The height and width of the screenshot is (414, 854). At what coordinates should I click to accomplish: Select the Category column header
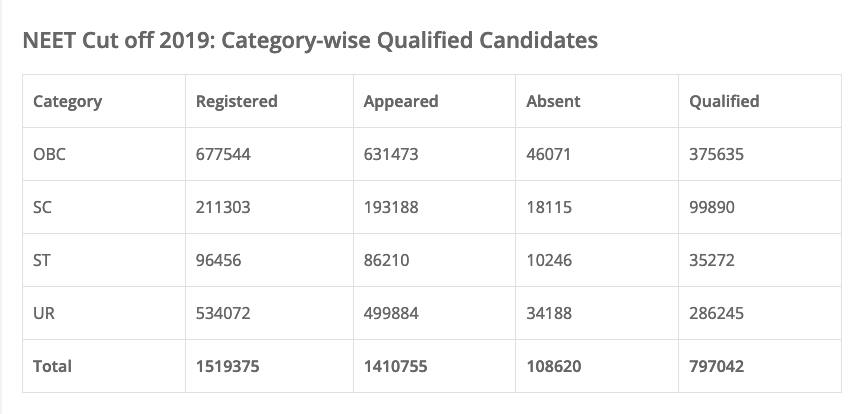click(x=67, y=101)
